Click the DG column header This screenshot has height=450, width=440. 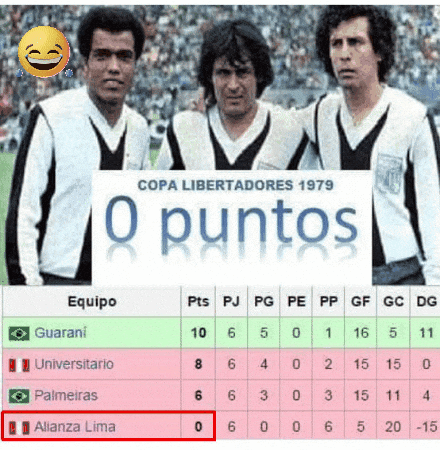click(x=426, y=301)
